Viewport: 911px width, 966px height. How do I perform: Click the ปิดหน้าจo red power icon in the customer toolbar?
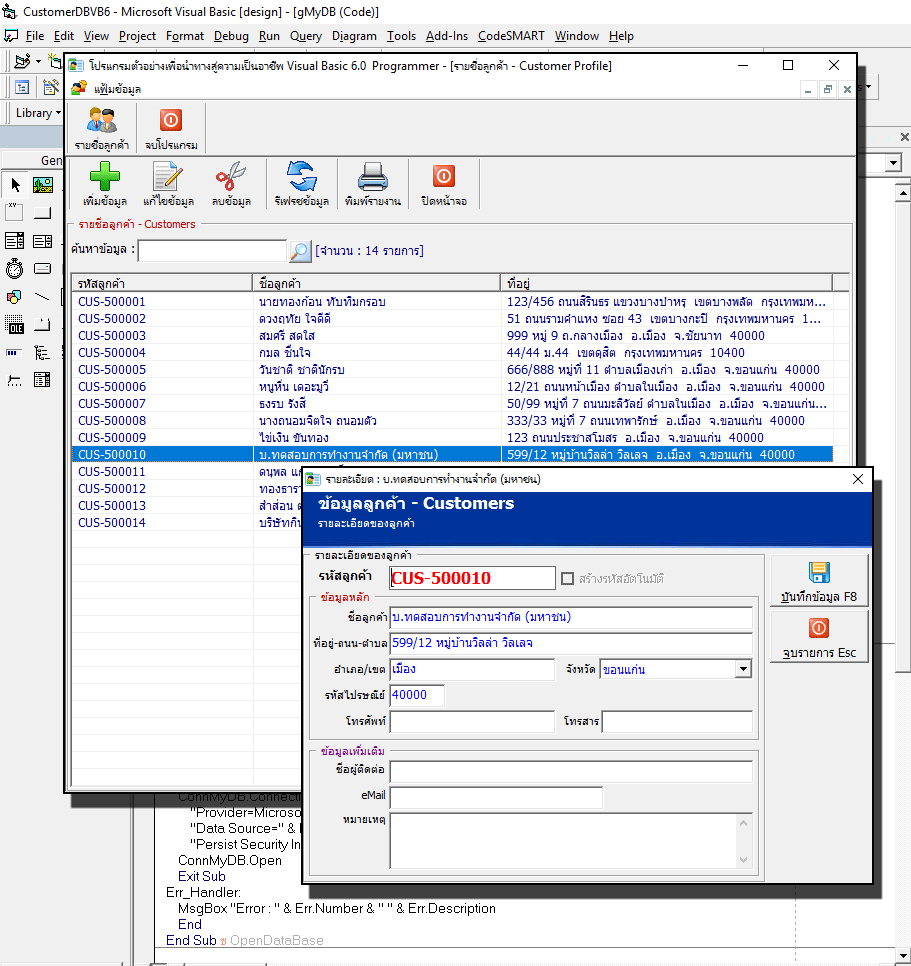[443, 176]
